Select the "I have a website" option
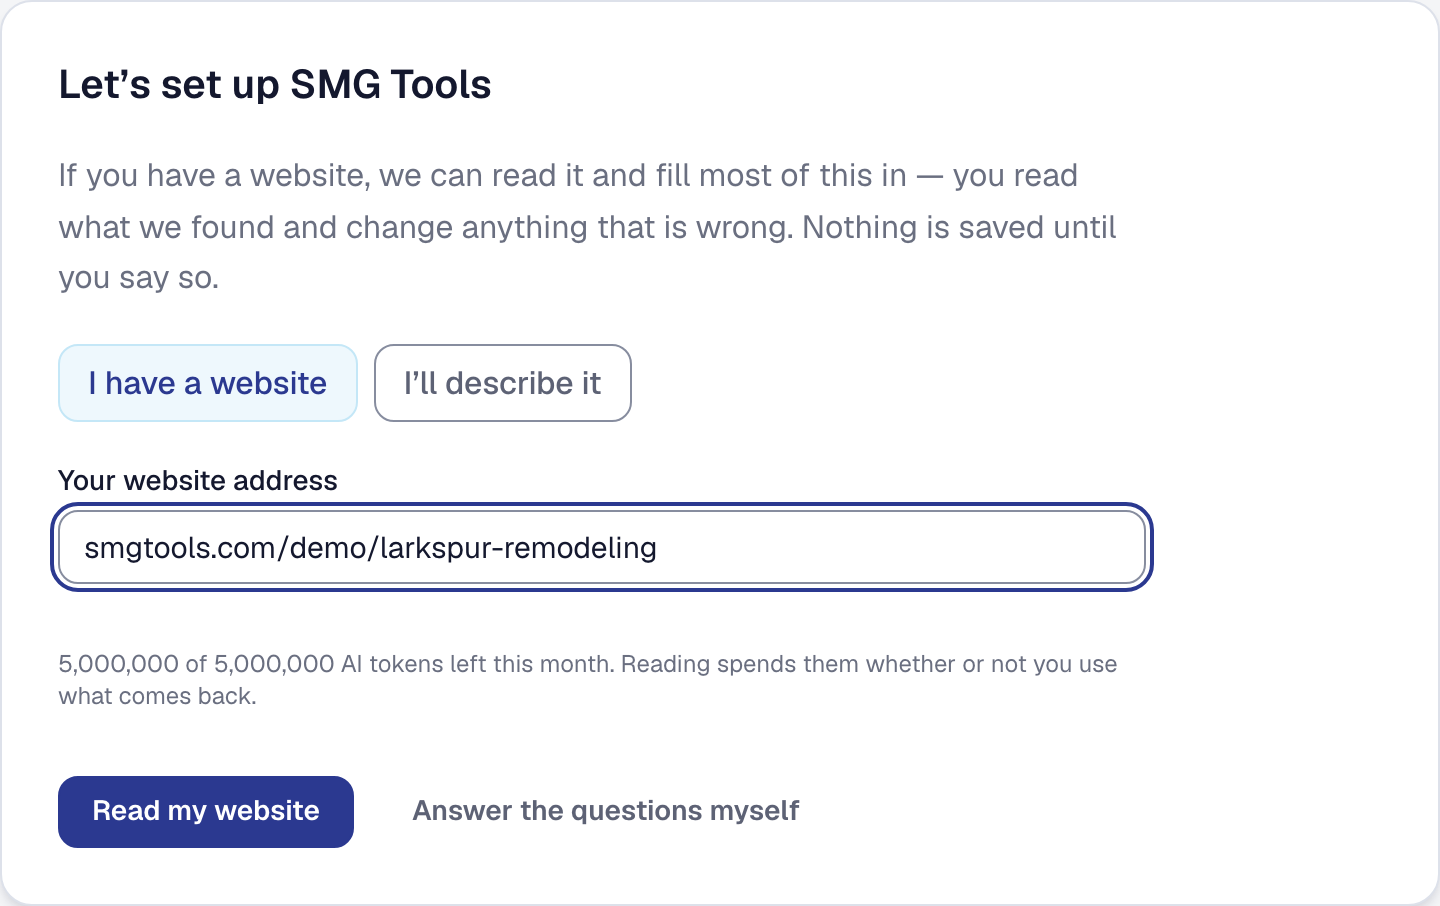 (x=208, y=383)
